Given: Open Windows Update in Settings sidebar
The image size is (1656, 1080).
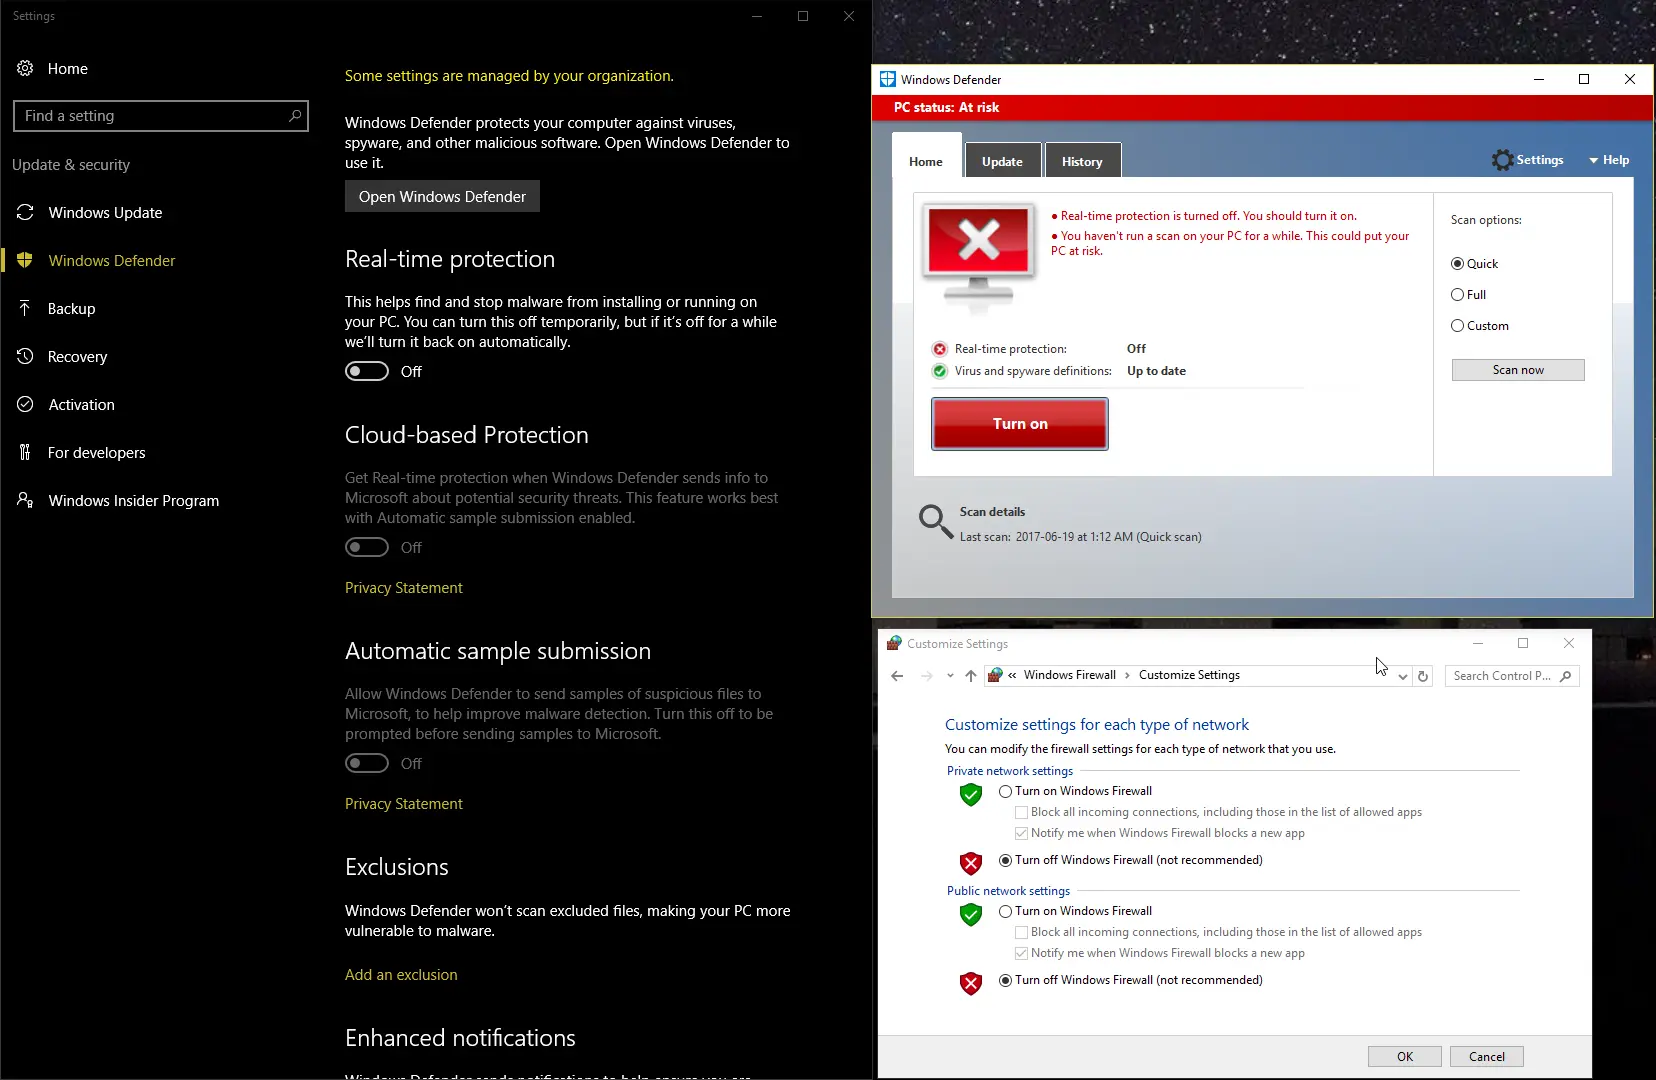Looking at the screenshot, I should coord(105,212).
